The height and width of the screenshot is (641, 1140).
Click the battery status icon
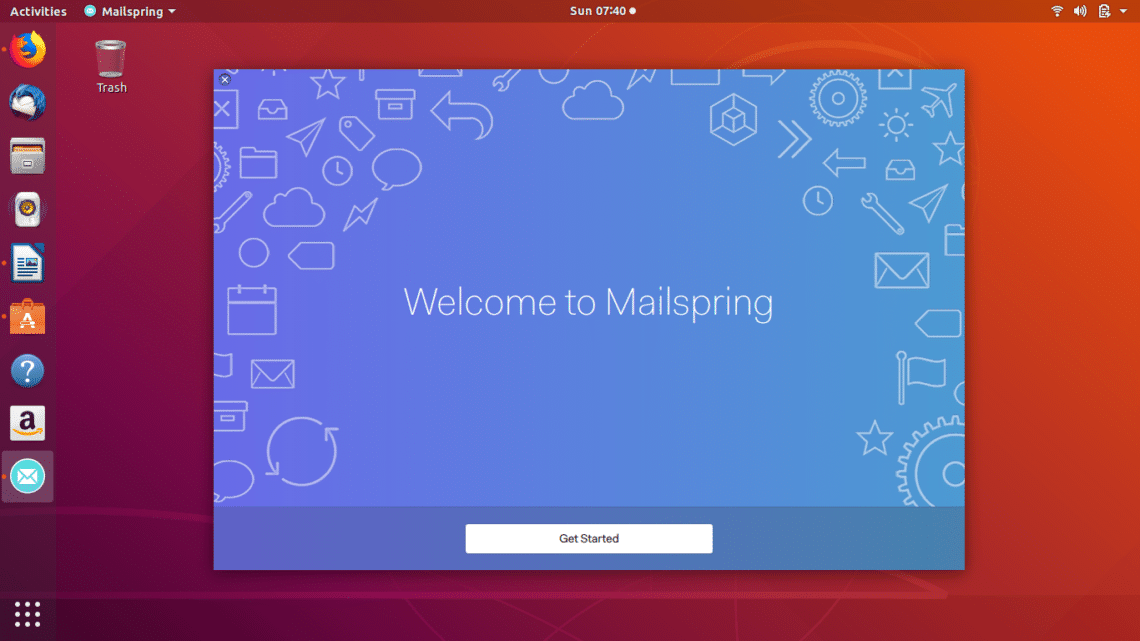(1104, 11)
